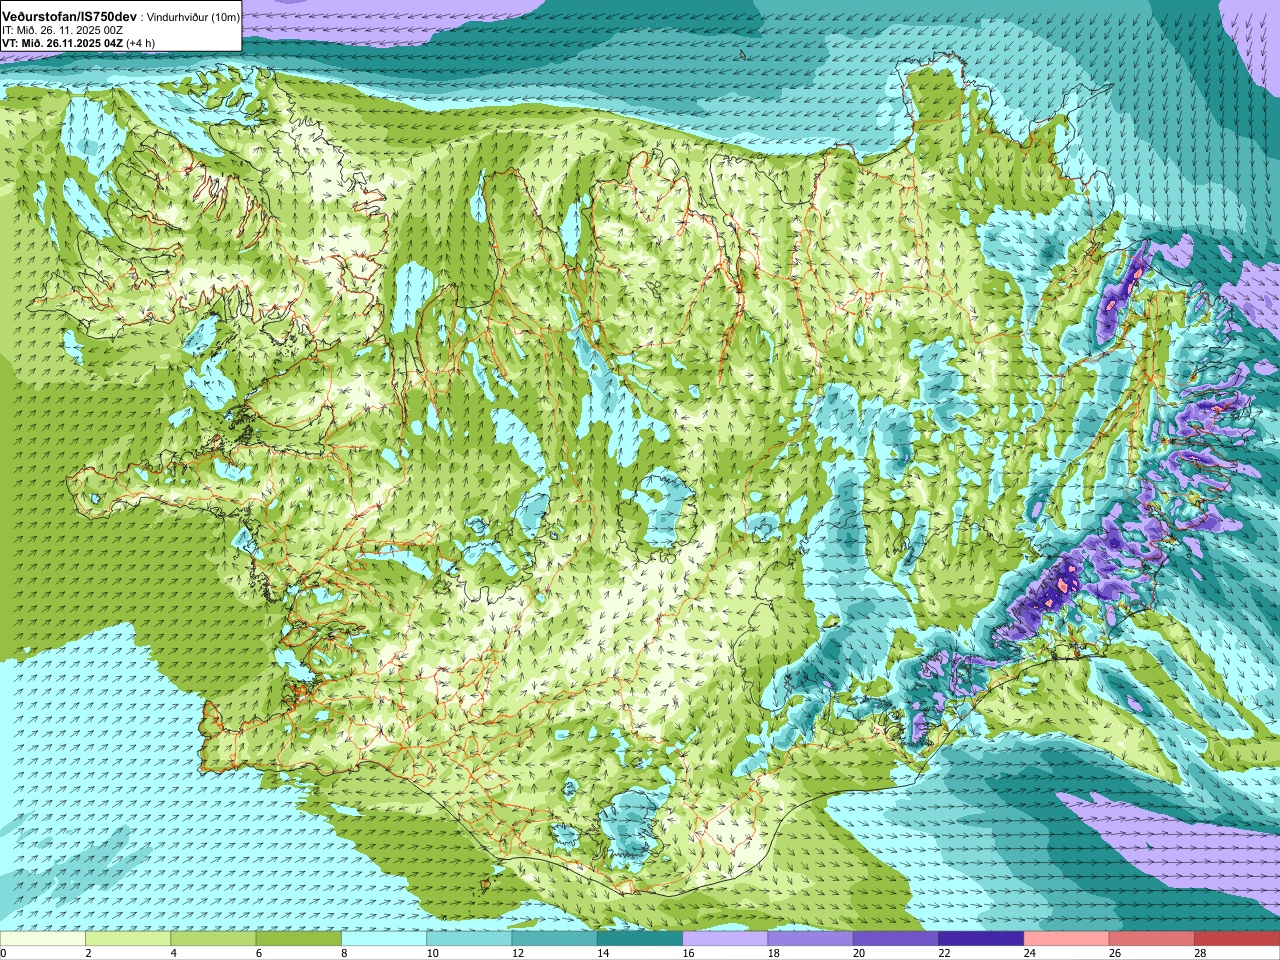Viewport: 1280px width, 960px height.
Task: Click the 0–2 pale yellow legend swatch
Action: coord(43,939)
